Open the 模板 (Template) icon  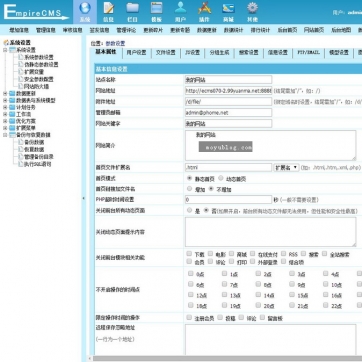click(x=156, y=8)
